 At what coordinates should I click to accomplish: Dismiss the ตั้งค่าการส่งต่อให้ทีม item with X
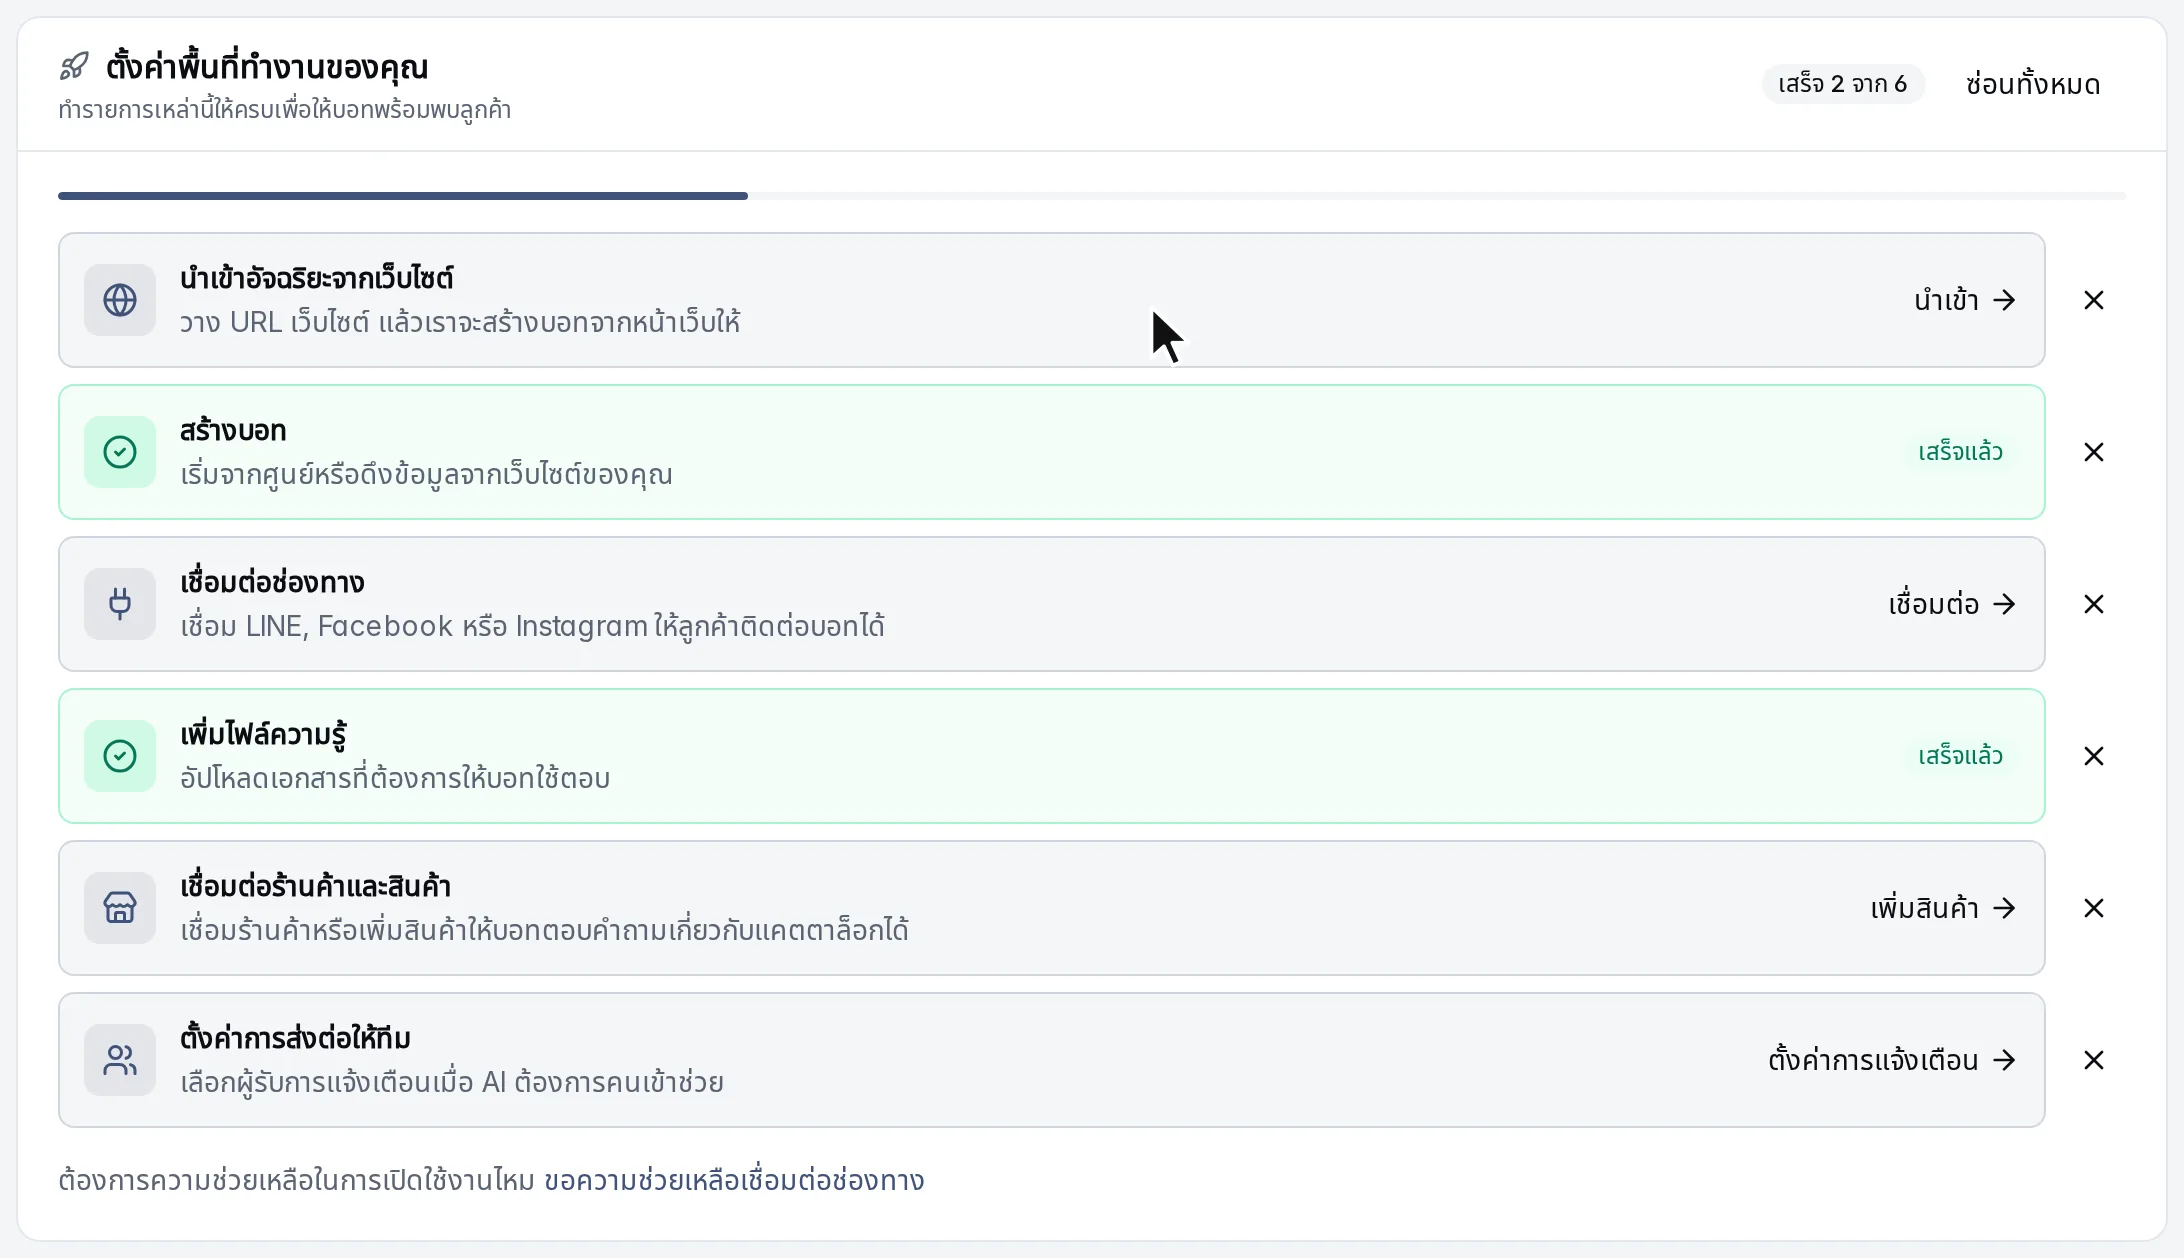[2094, 1060]
